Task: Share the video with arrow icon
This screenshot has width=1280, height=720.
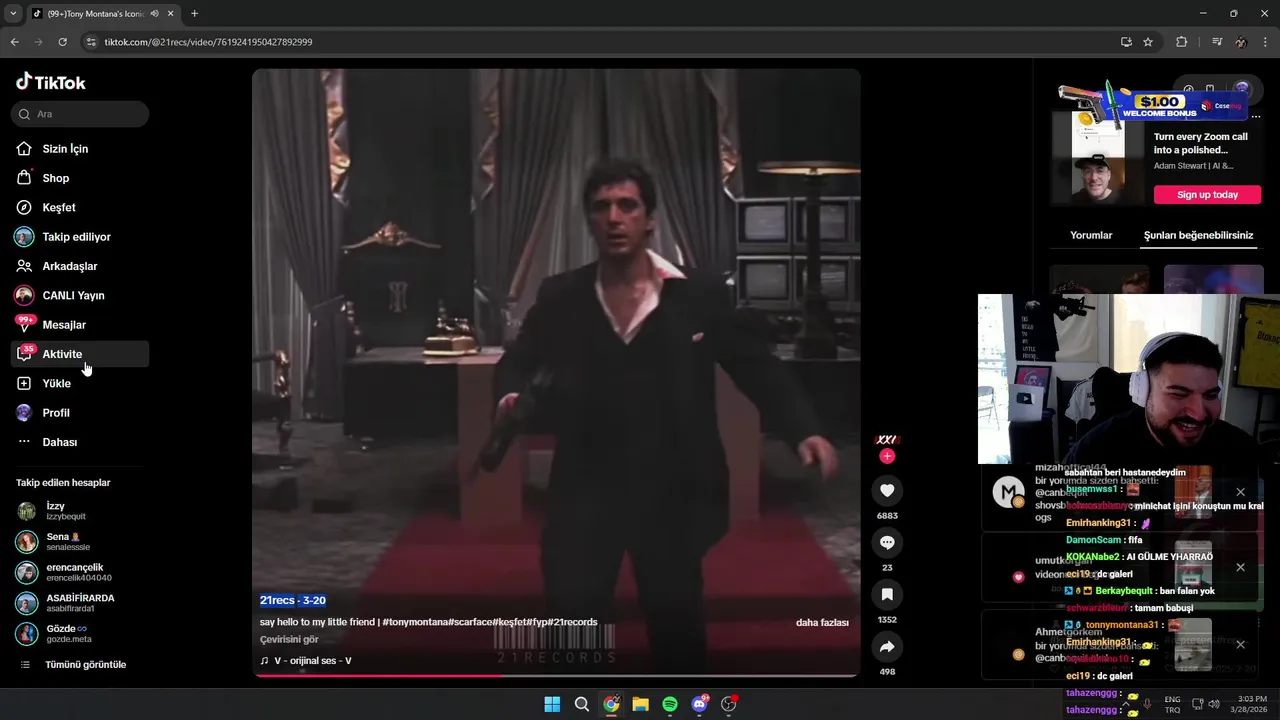Action: (x=887, y=646)
